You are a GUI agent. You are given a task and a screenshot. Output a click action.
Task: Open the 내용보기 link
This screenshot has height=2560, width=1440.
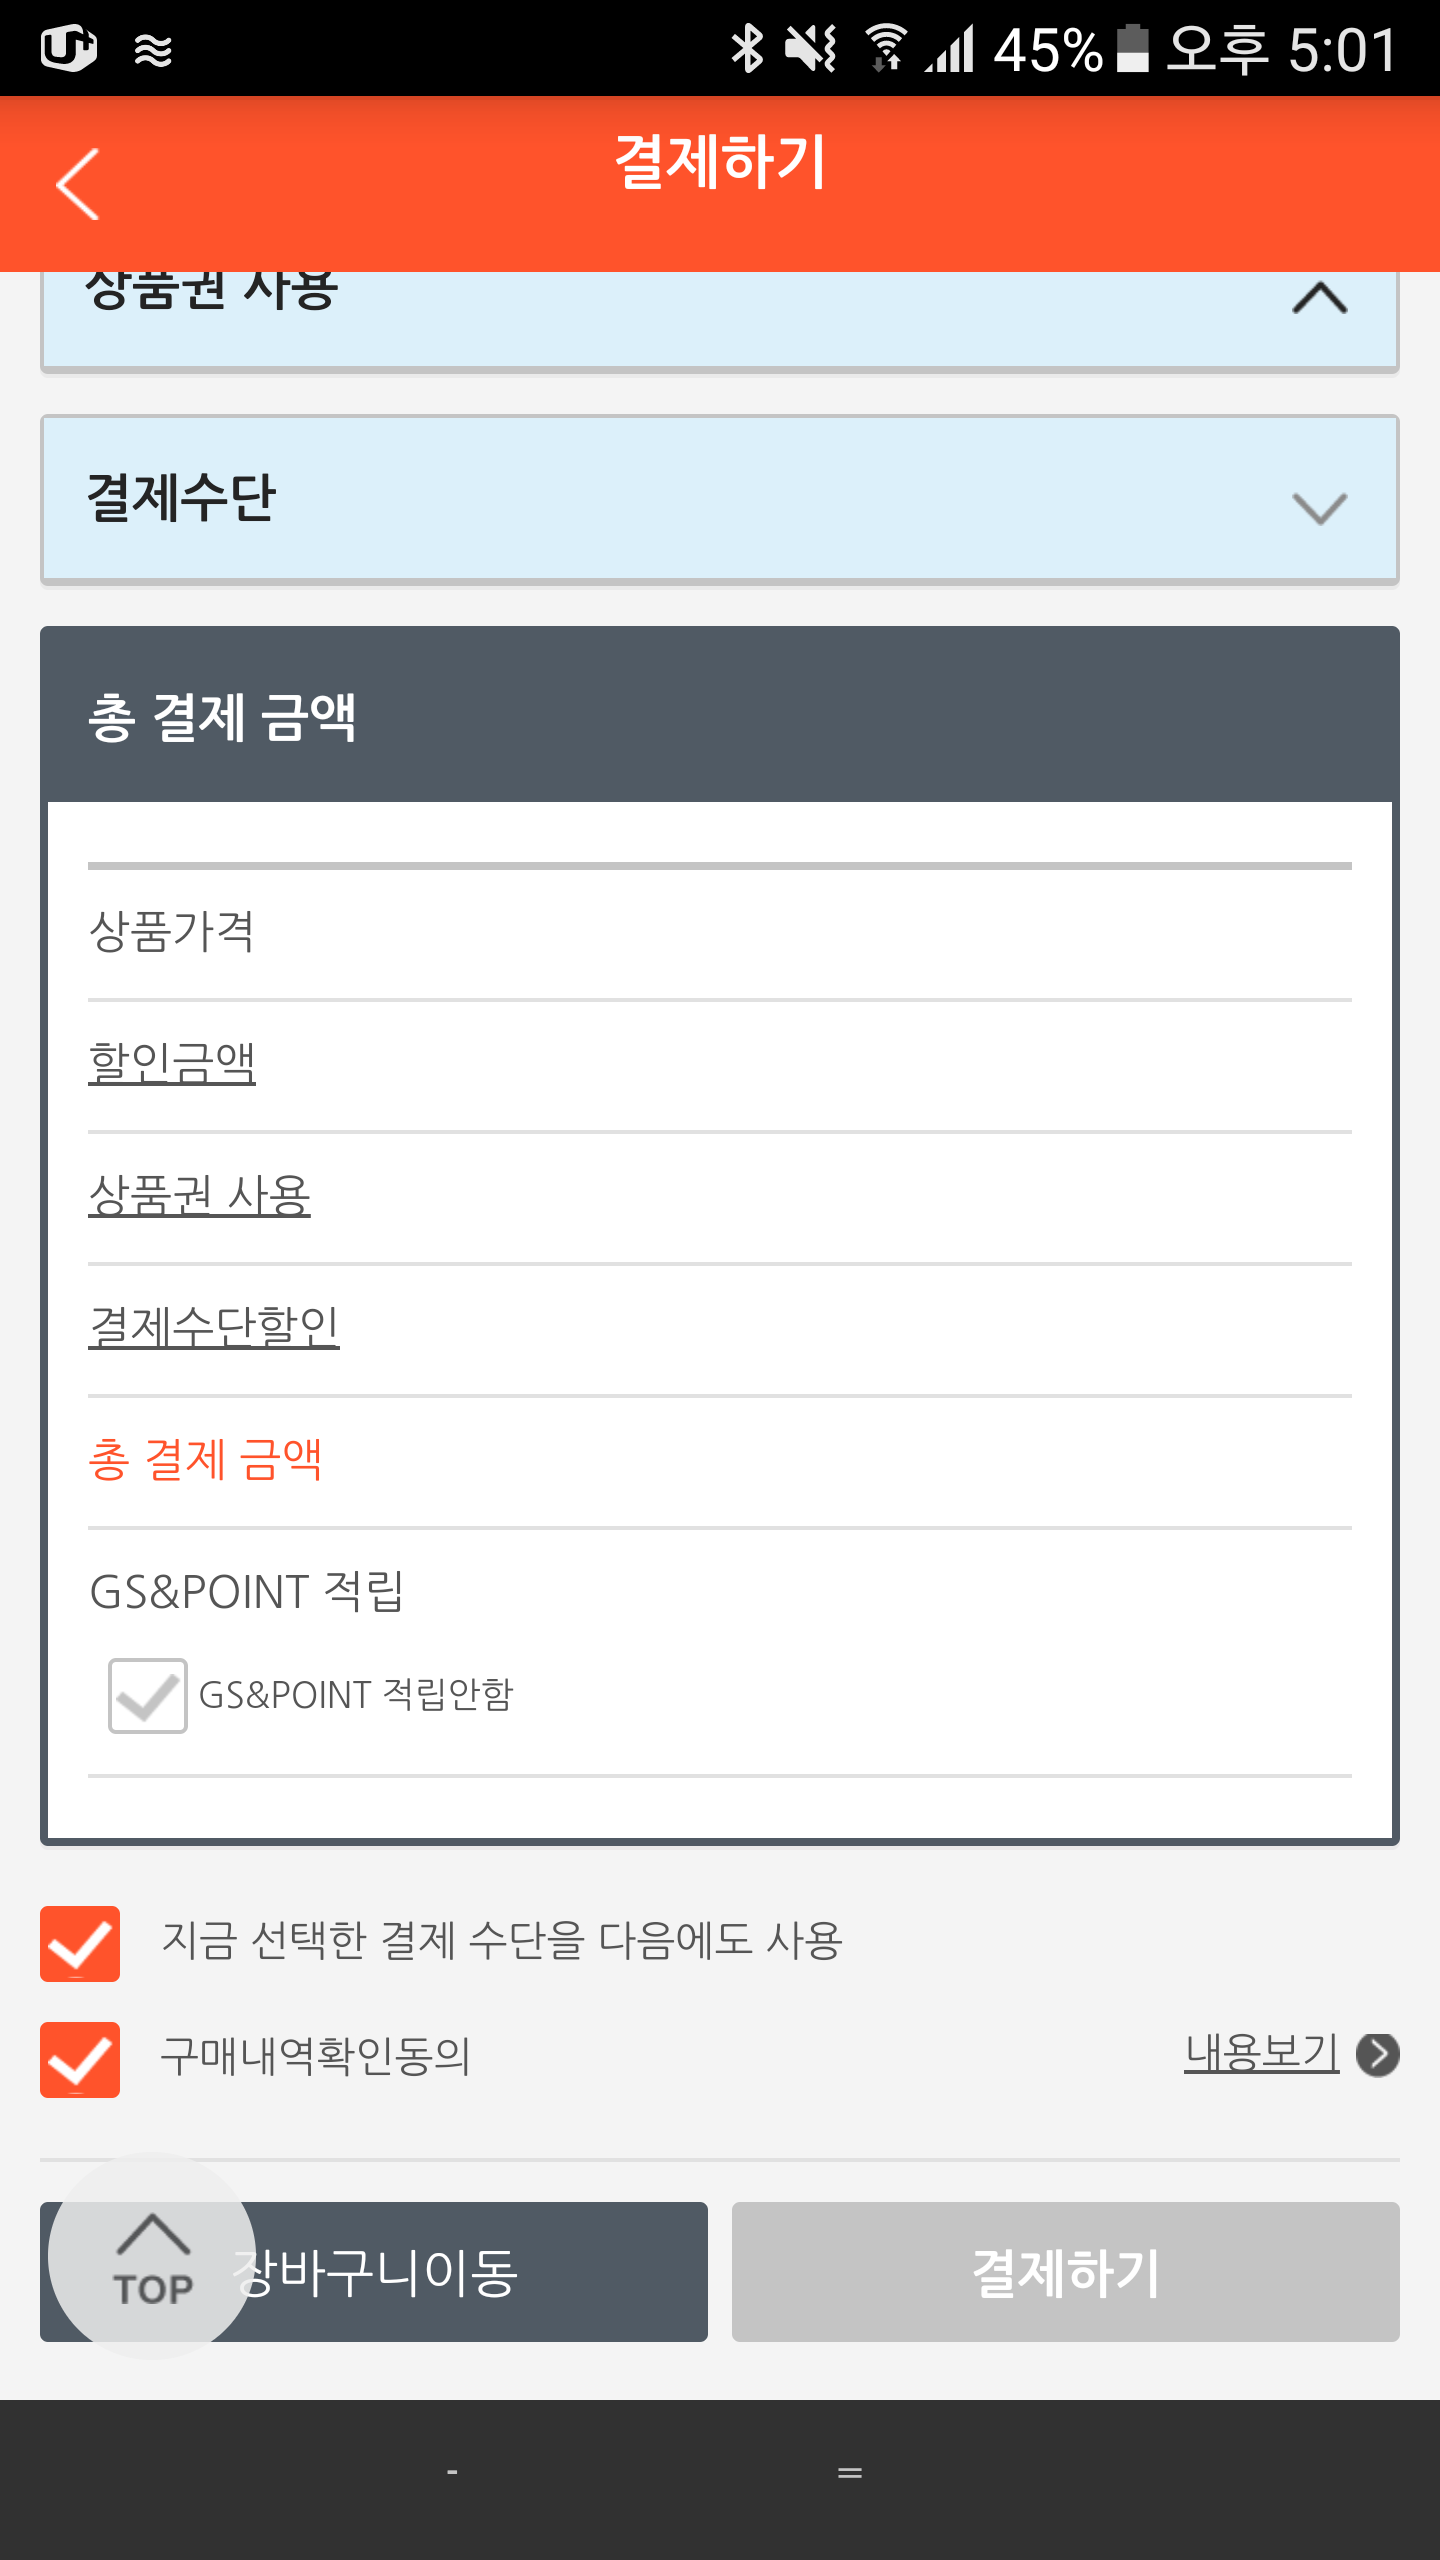(1261, 2053)
